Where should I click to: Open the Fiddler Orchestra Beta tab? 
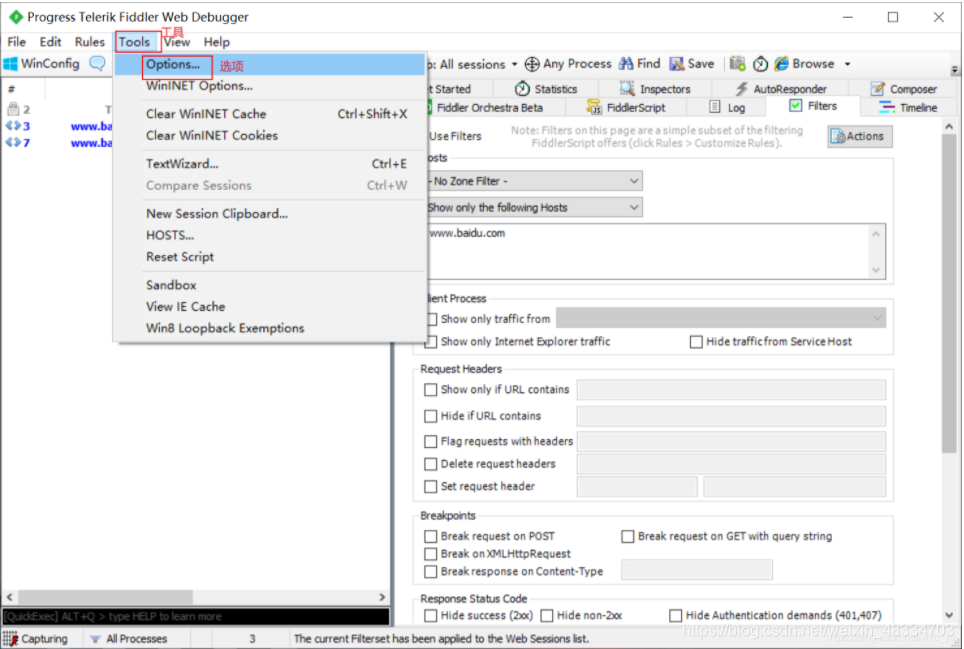point(484,108)
